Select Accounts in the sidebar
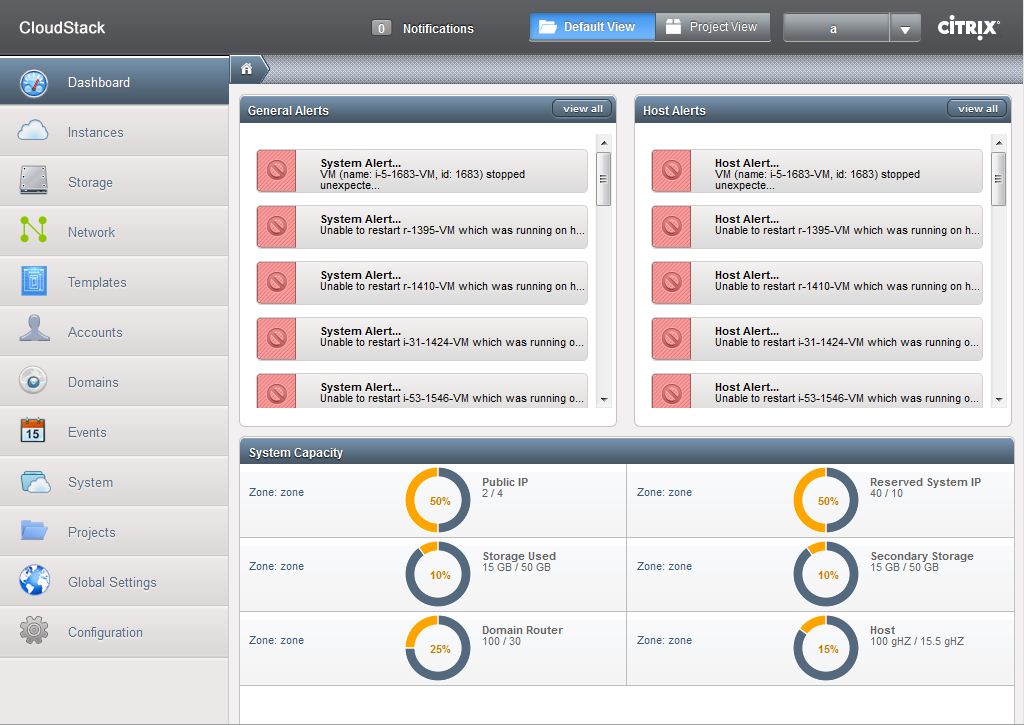 tap(114, 332)
